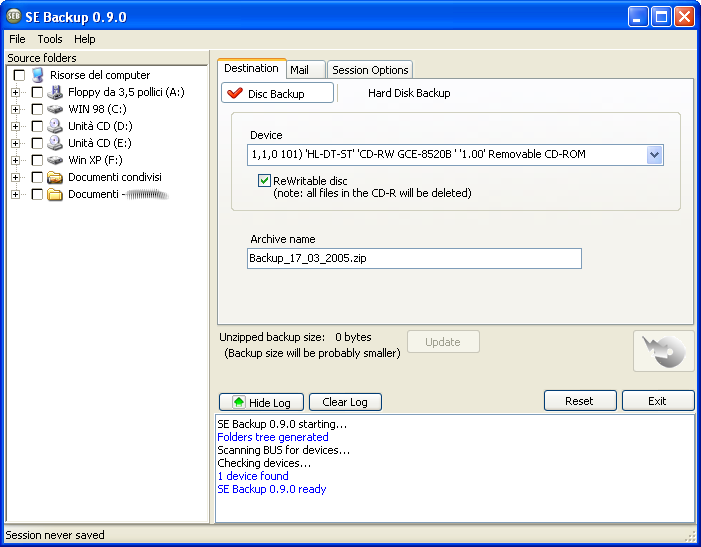
Task: Expand the Unità CD (D:) tree node
Action: click(15, 126)
